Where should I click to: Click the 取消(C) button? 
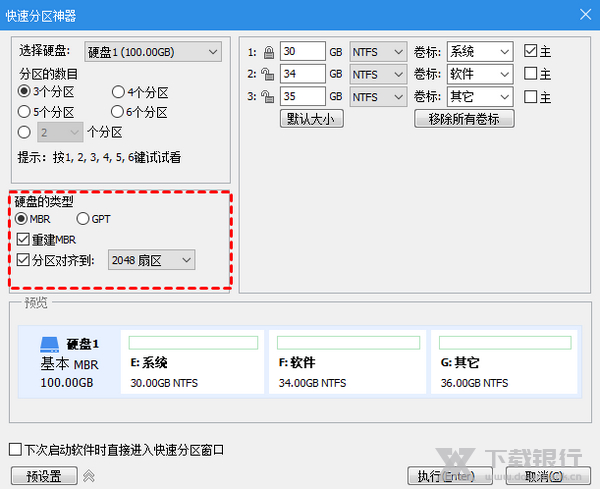pyautogui.click(x=548, y=476)
